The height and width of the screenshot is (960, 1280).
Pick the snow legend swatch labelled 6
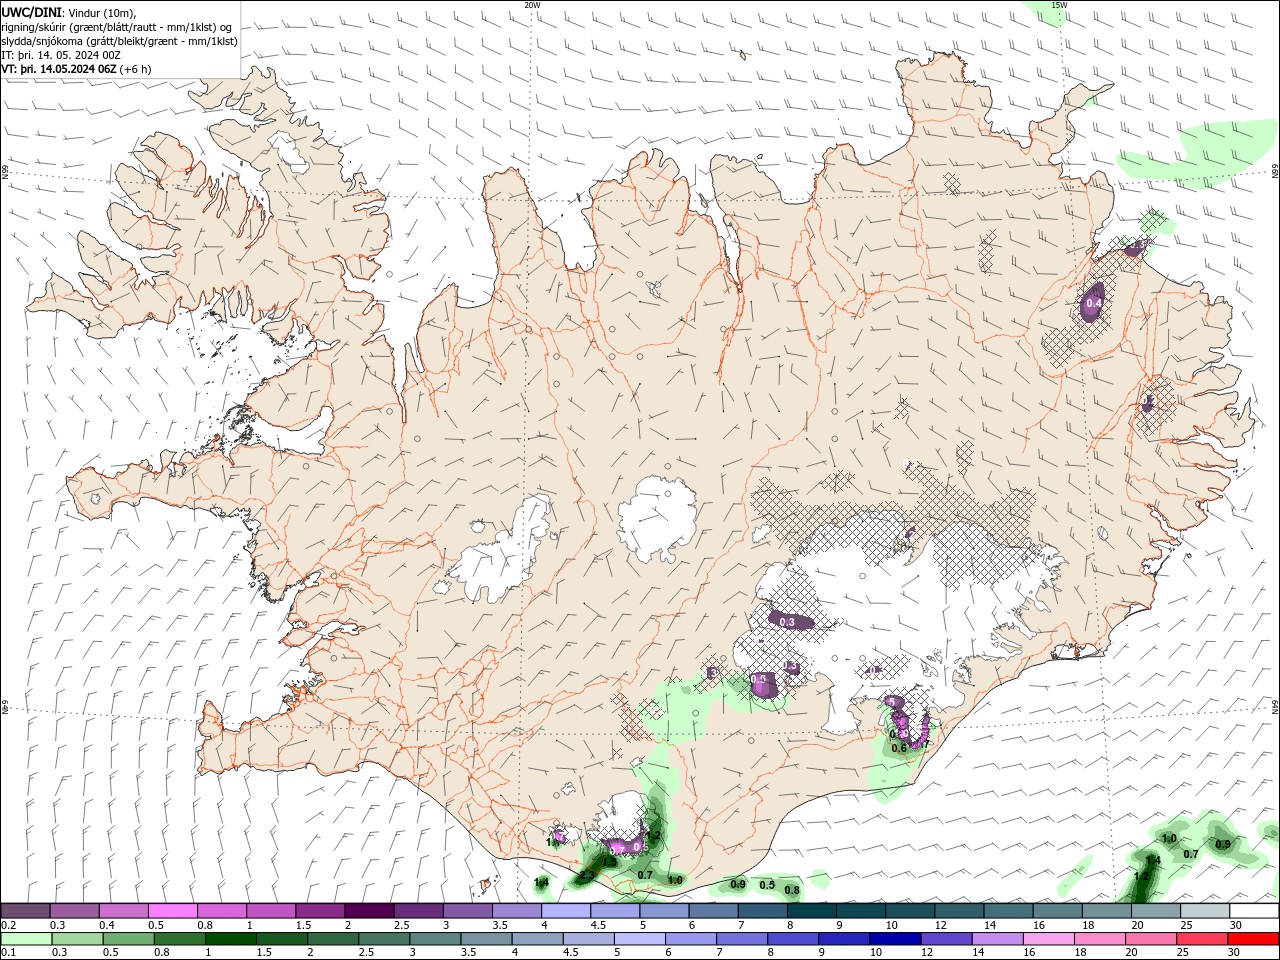coord(712,911)
